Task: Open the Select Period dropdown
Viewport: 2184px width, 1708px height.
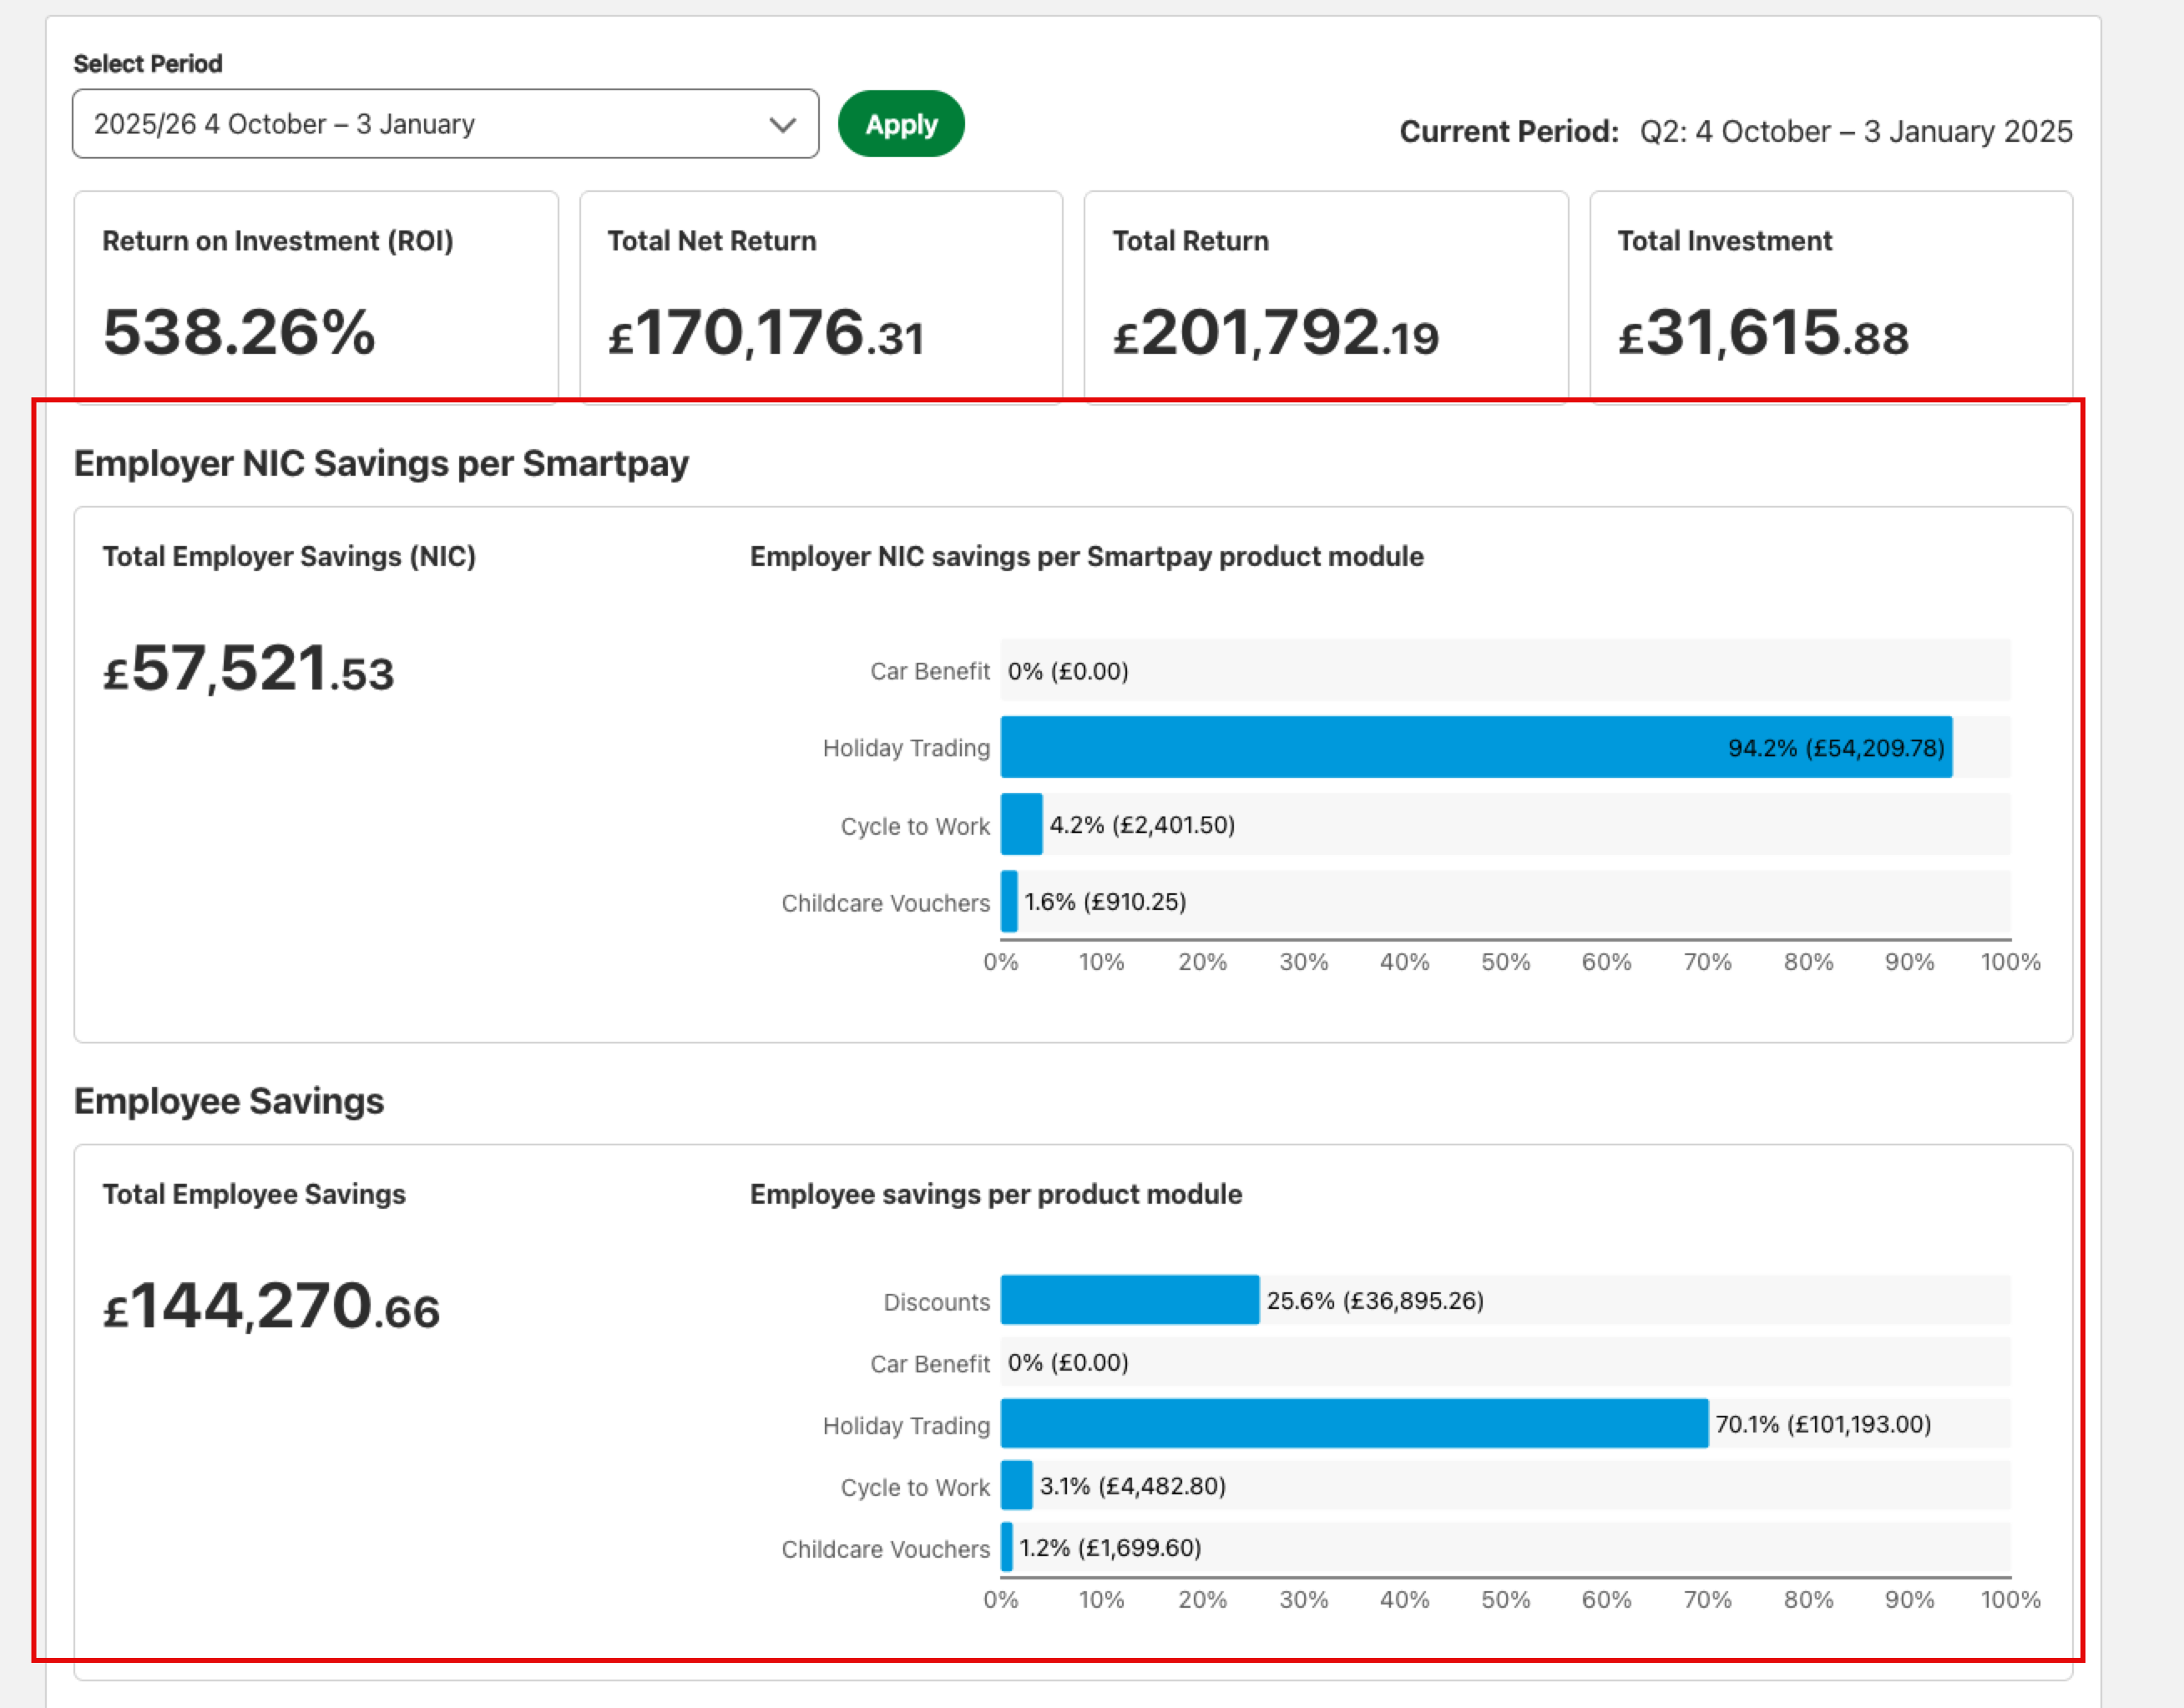Action: pyautogui.click(x=445, y=124)
